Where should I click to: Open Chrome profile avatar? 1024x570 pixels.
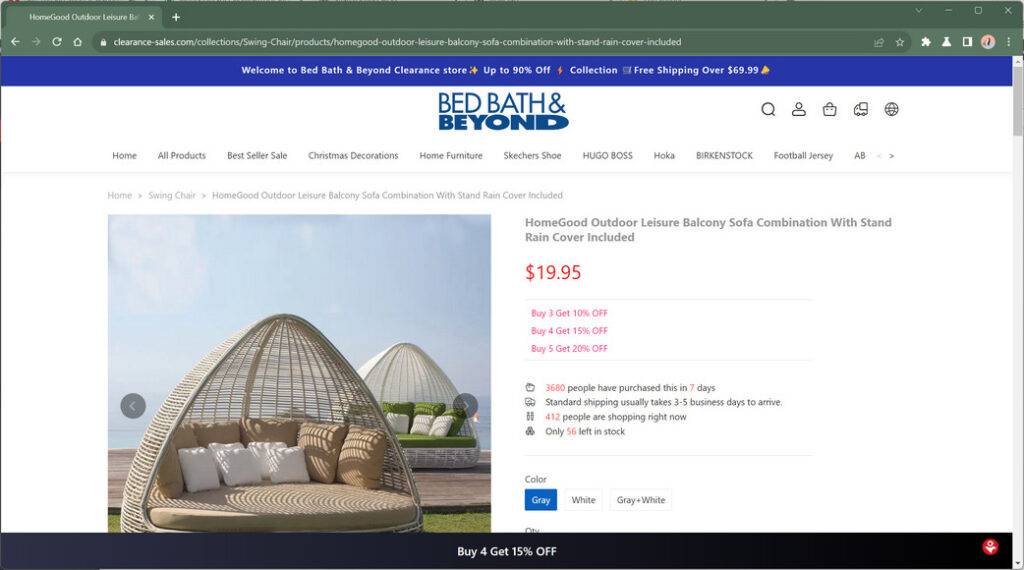click(x=988, y=42)
